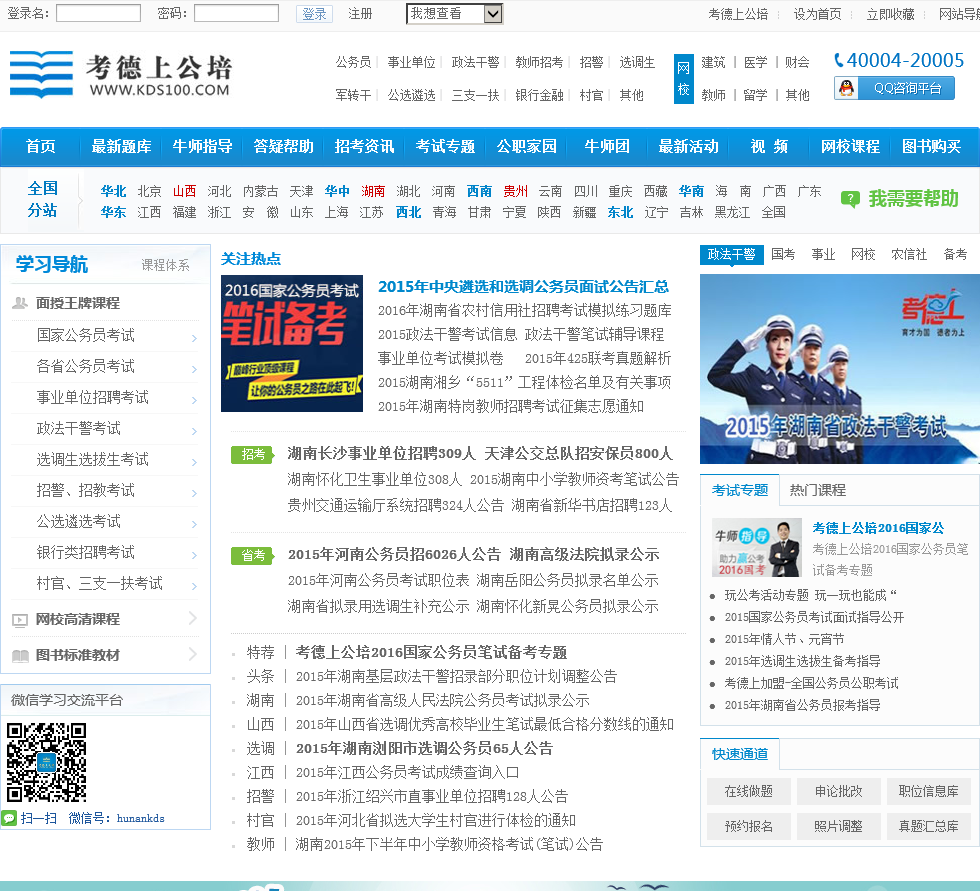This screenshot has height=891, width=980.
Task: Expand the 各省公务员考试 arrow
Action: (x=194, y=369)
